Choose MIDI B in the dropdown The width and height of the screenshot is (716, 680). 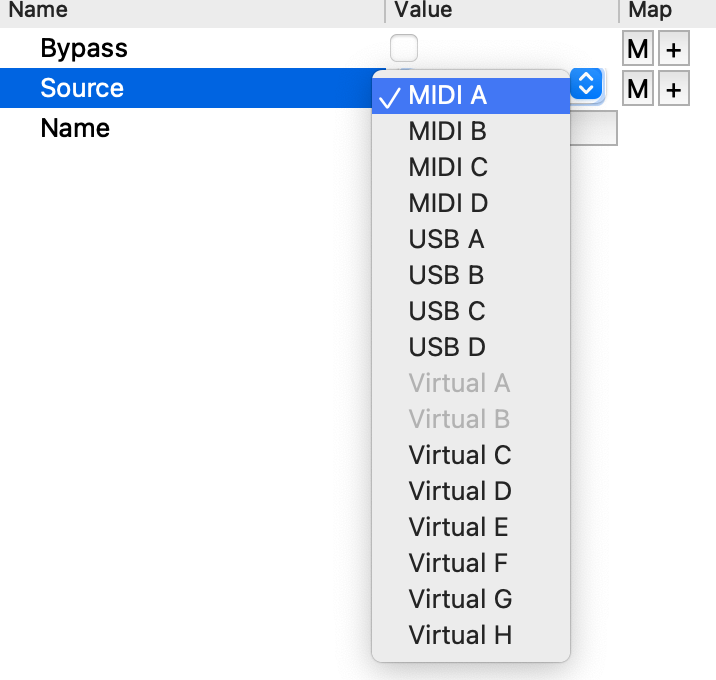point(447,131)
